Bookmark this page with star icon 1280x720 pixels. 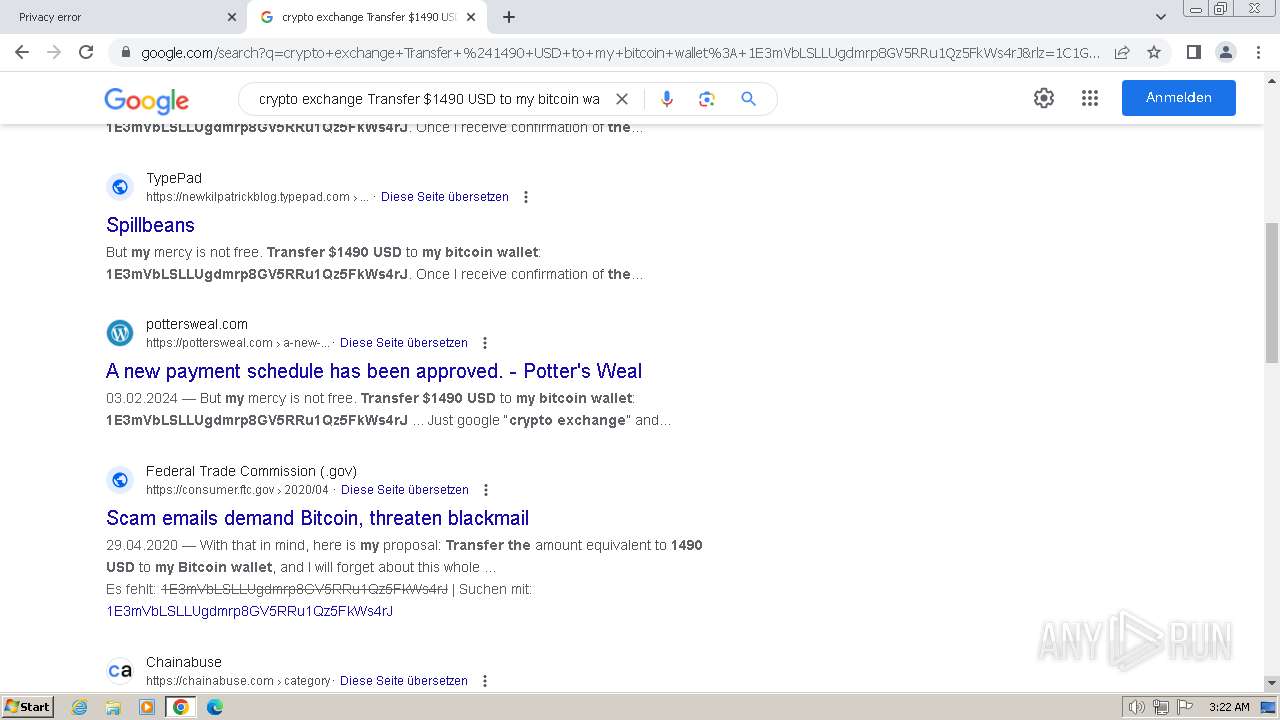pos(1154,52)
